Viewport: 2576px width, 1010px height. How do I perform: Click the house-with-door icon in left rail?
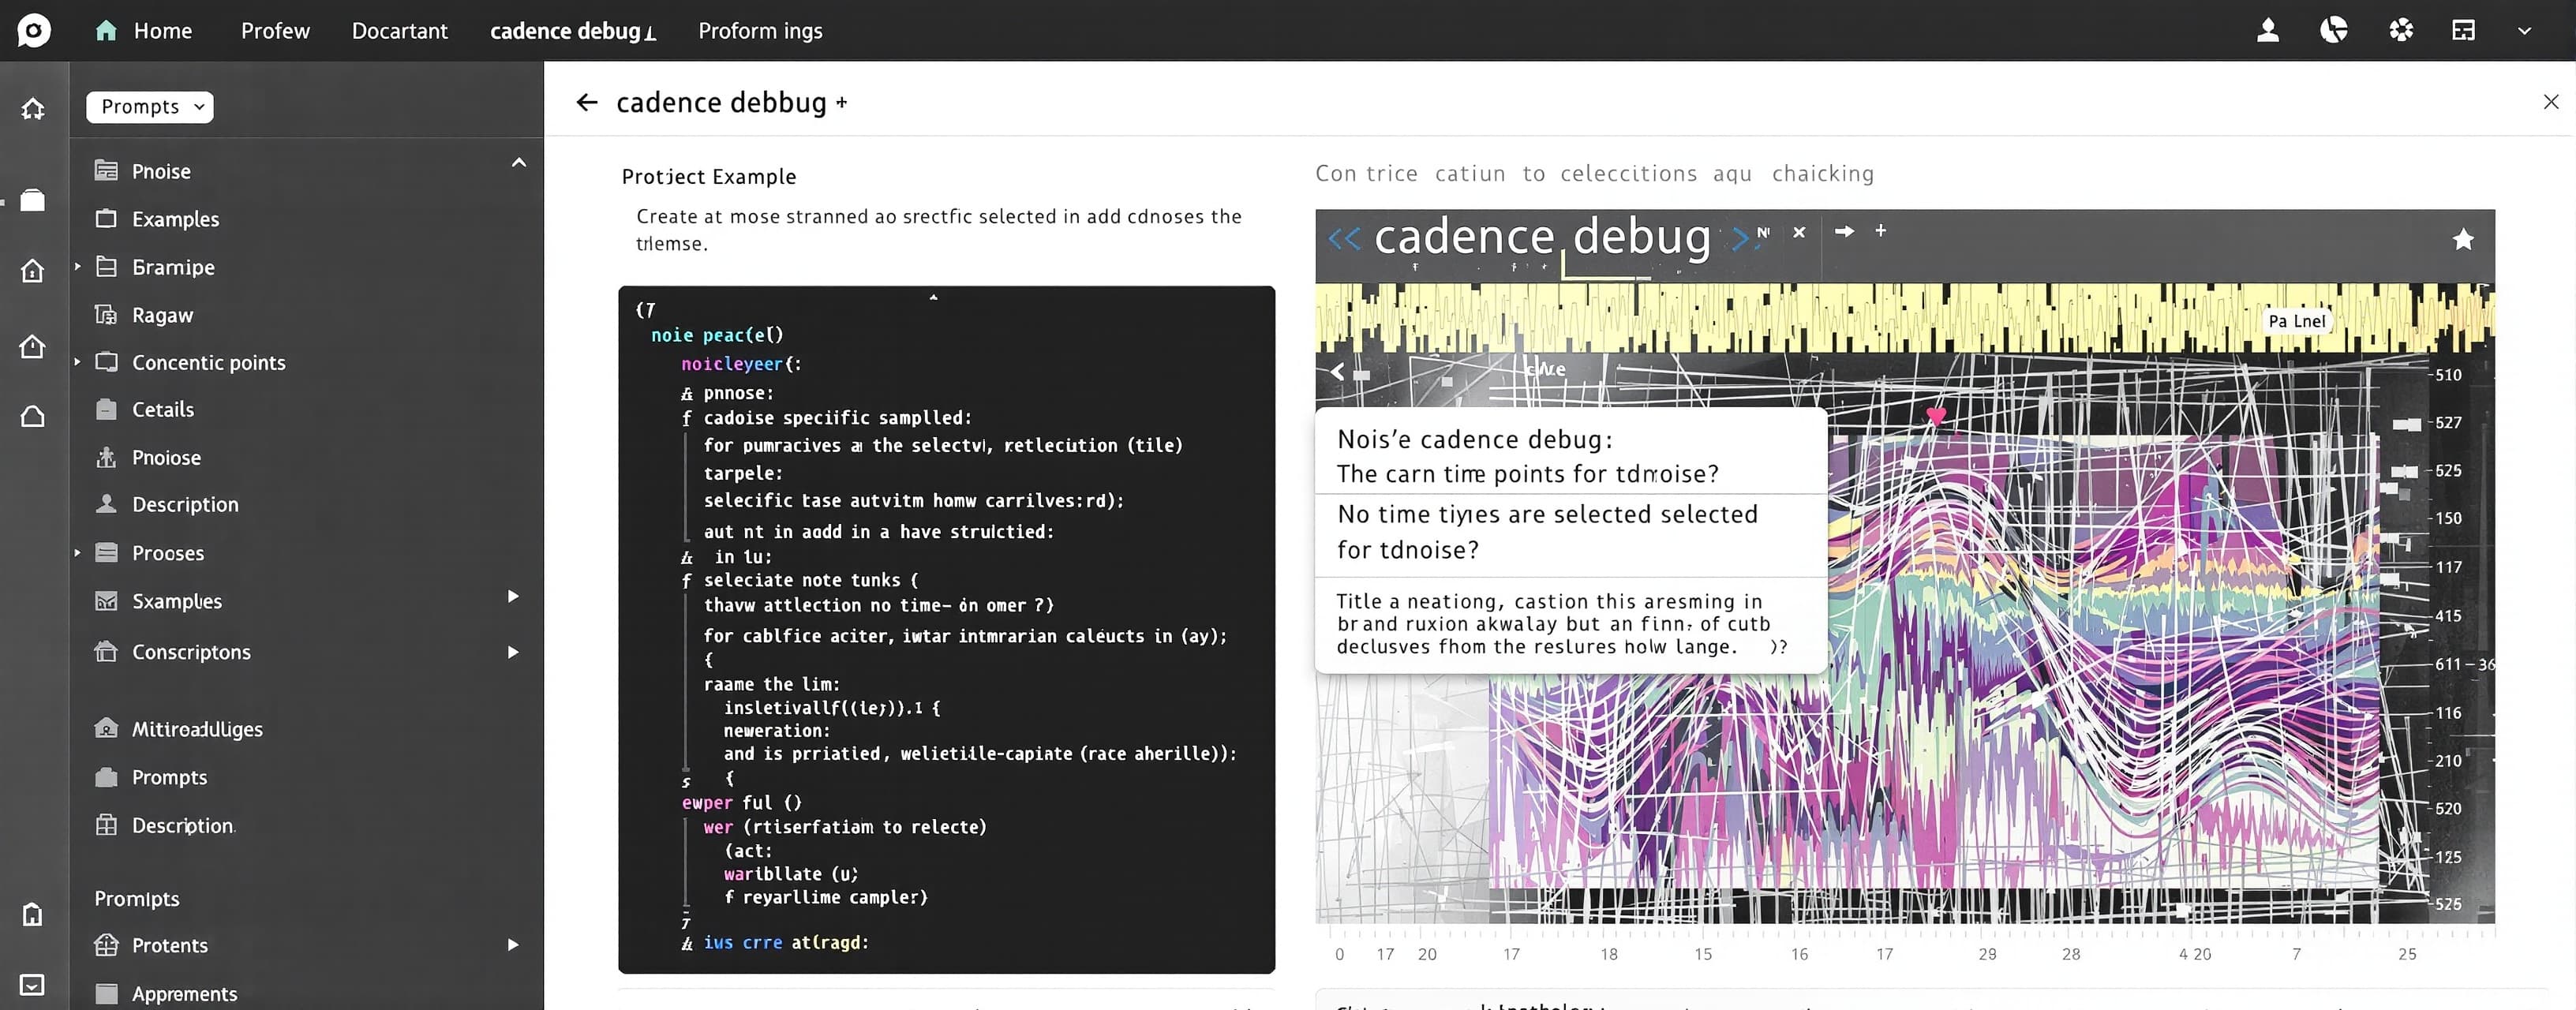point(33,270)
